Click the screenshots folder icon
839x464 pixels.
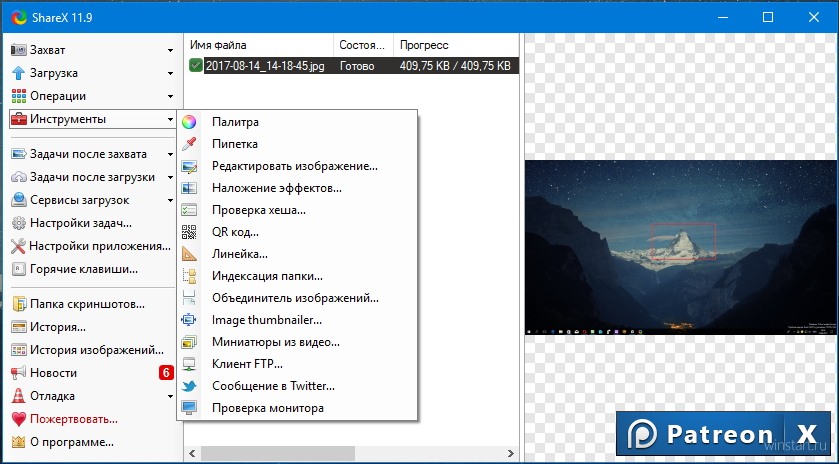click(19, 304)
